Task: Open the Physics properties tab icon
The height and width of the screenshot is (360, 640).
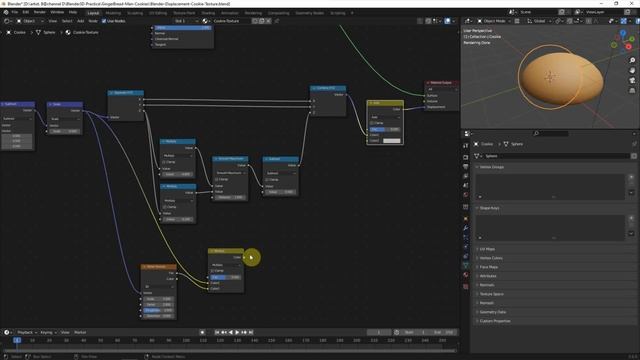Action: coord(466,247)
